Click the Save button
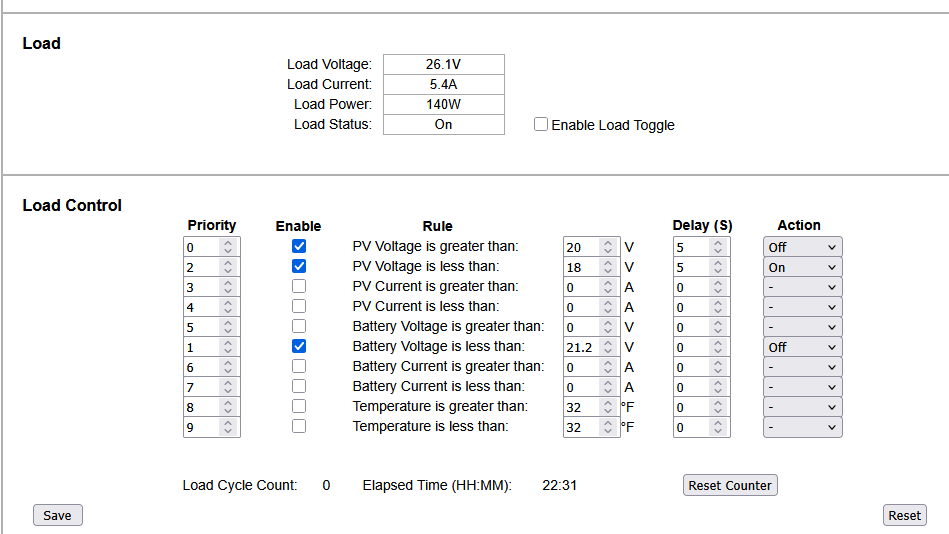Image resolution: width=949 pixels, height=534 pixels. click(57, 515)
